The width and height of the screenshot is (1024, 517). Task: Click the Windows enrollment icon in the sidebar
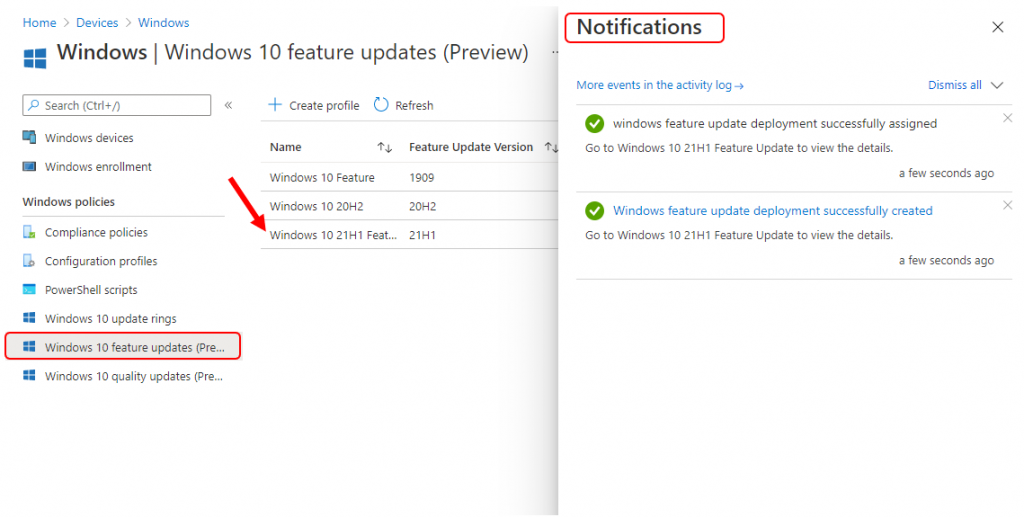coord(29,166)
